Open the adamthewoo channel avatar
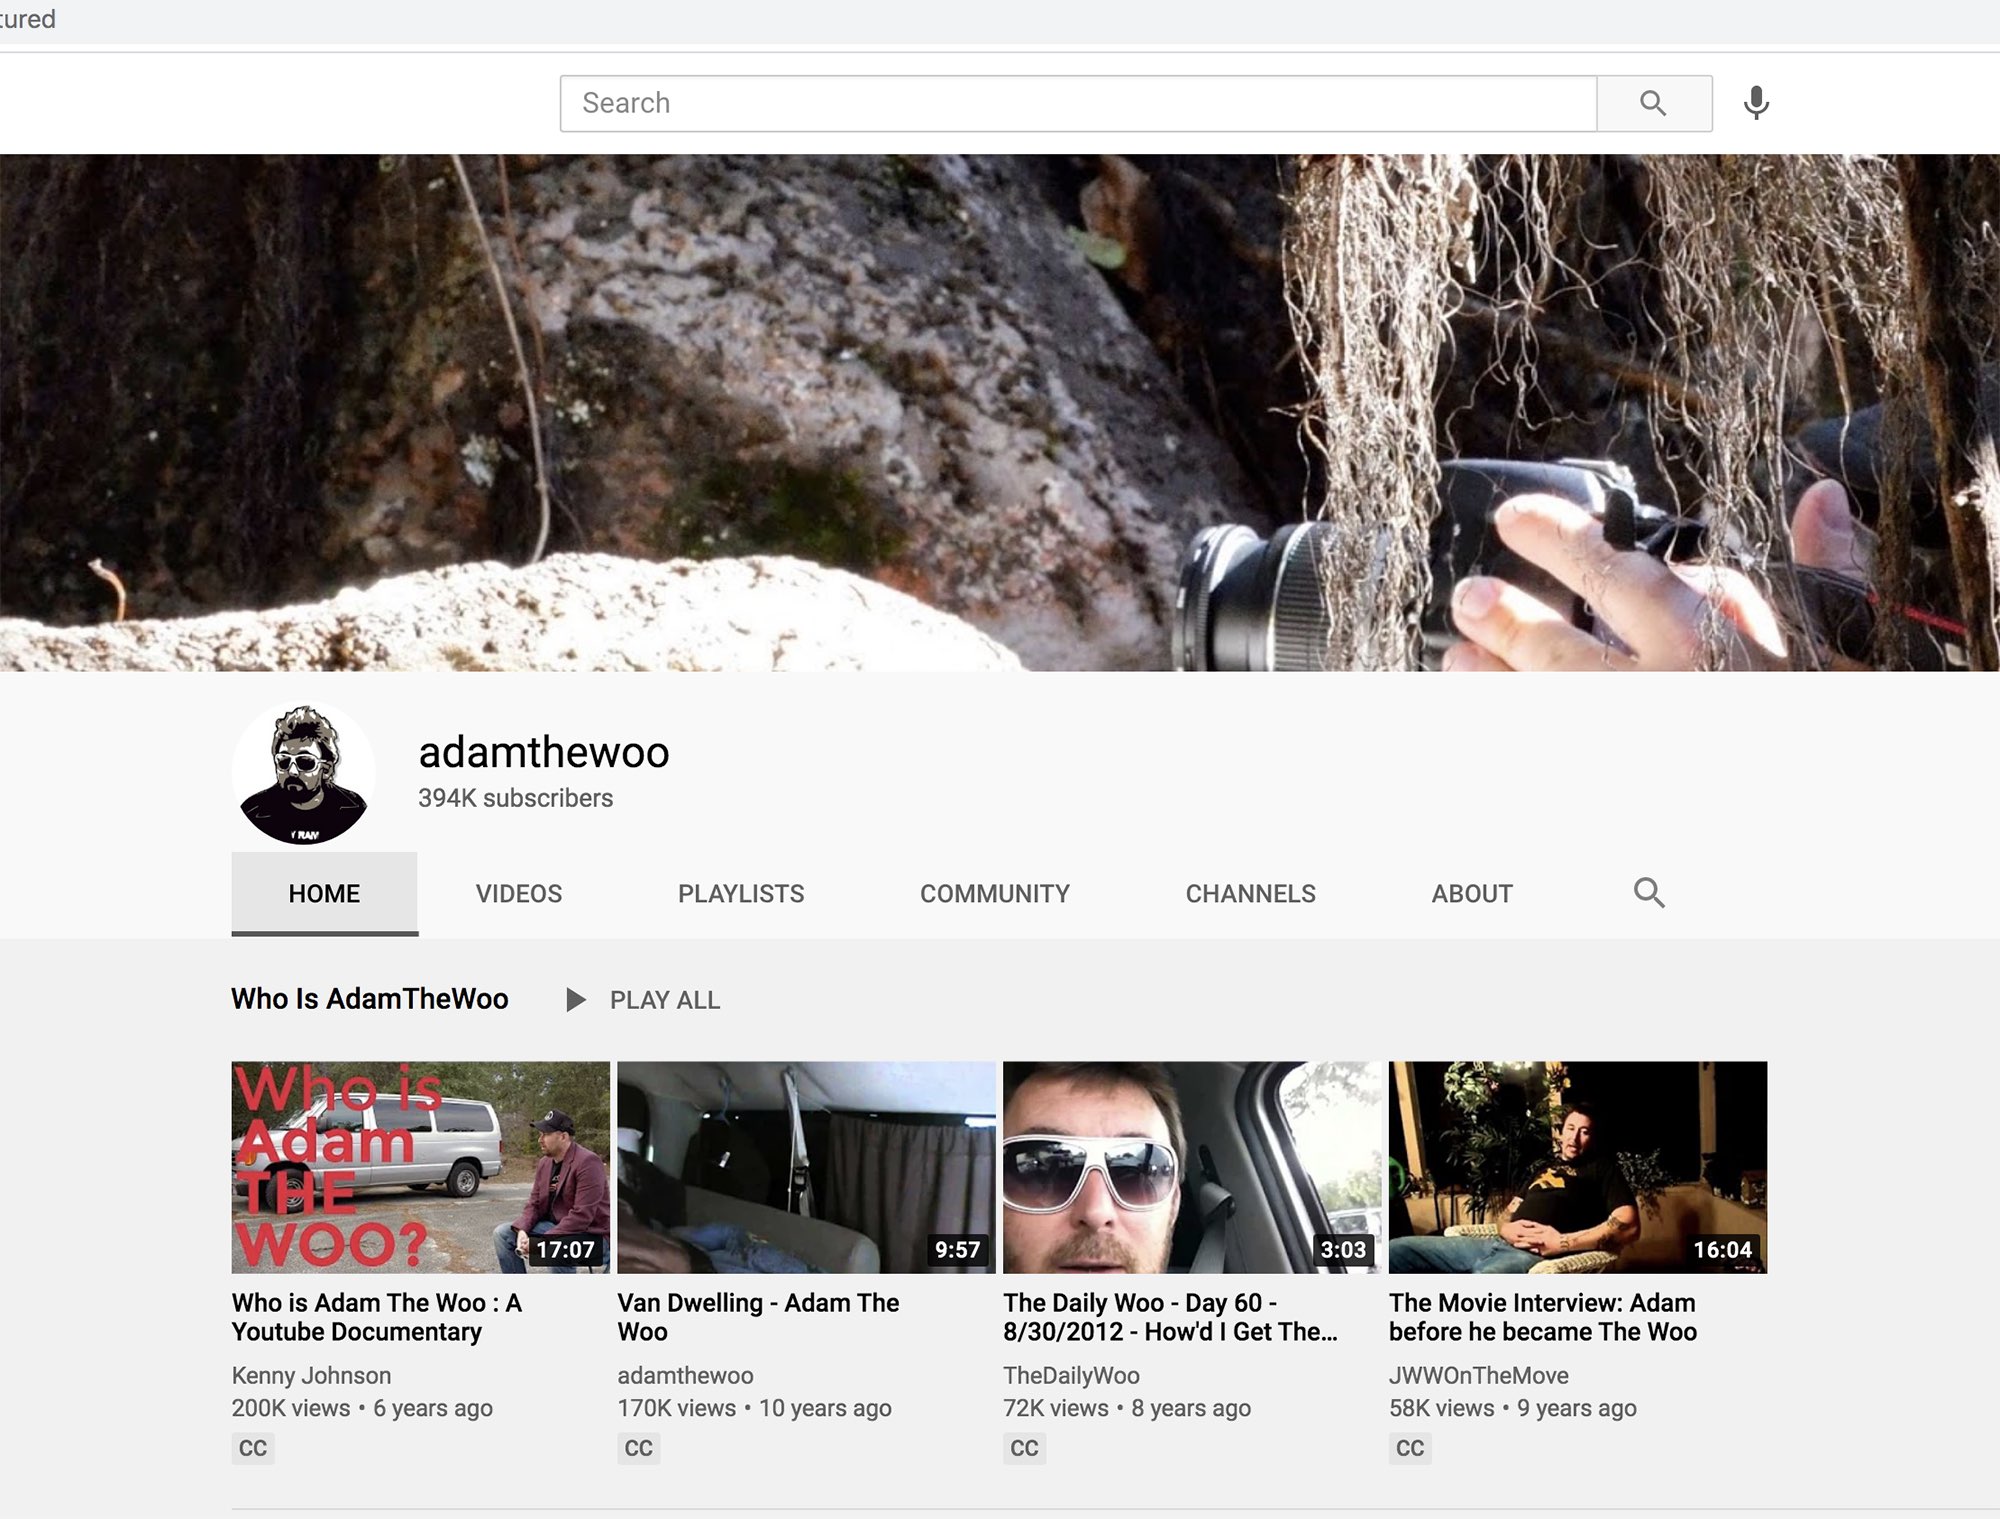 tap(304, 772)
